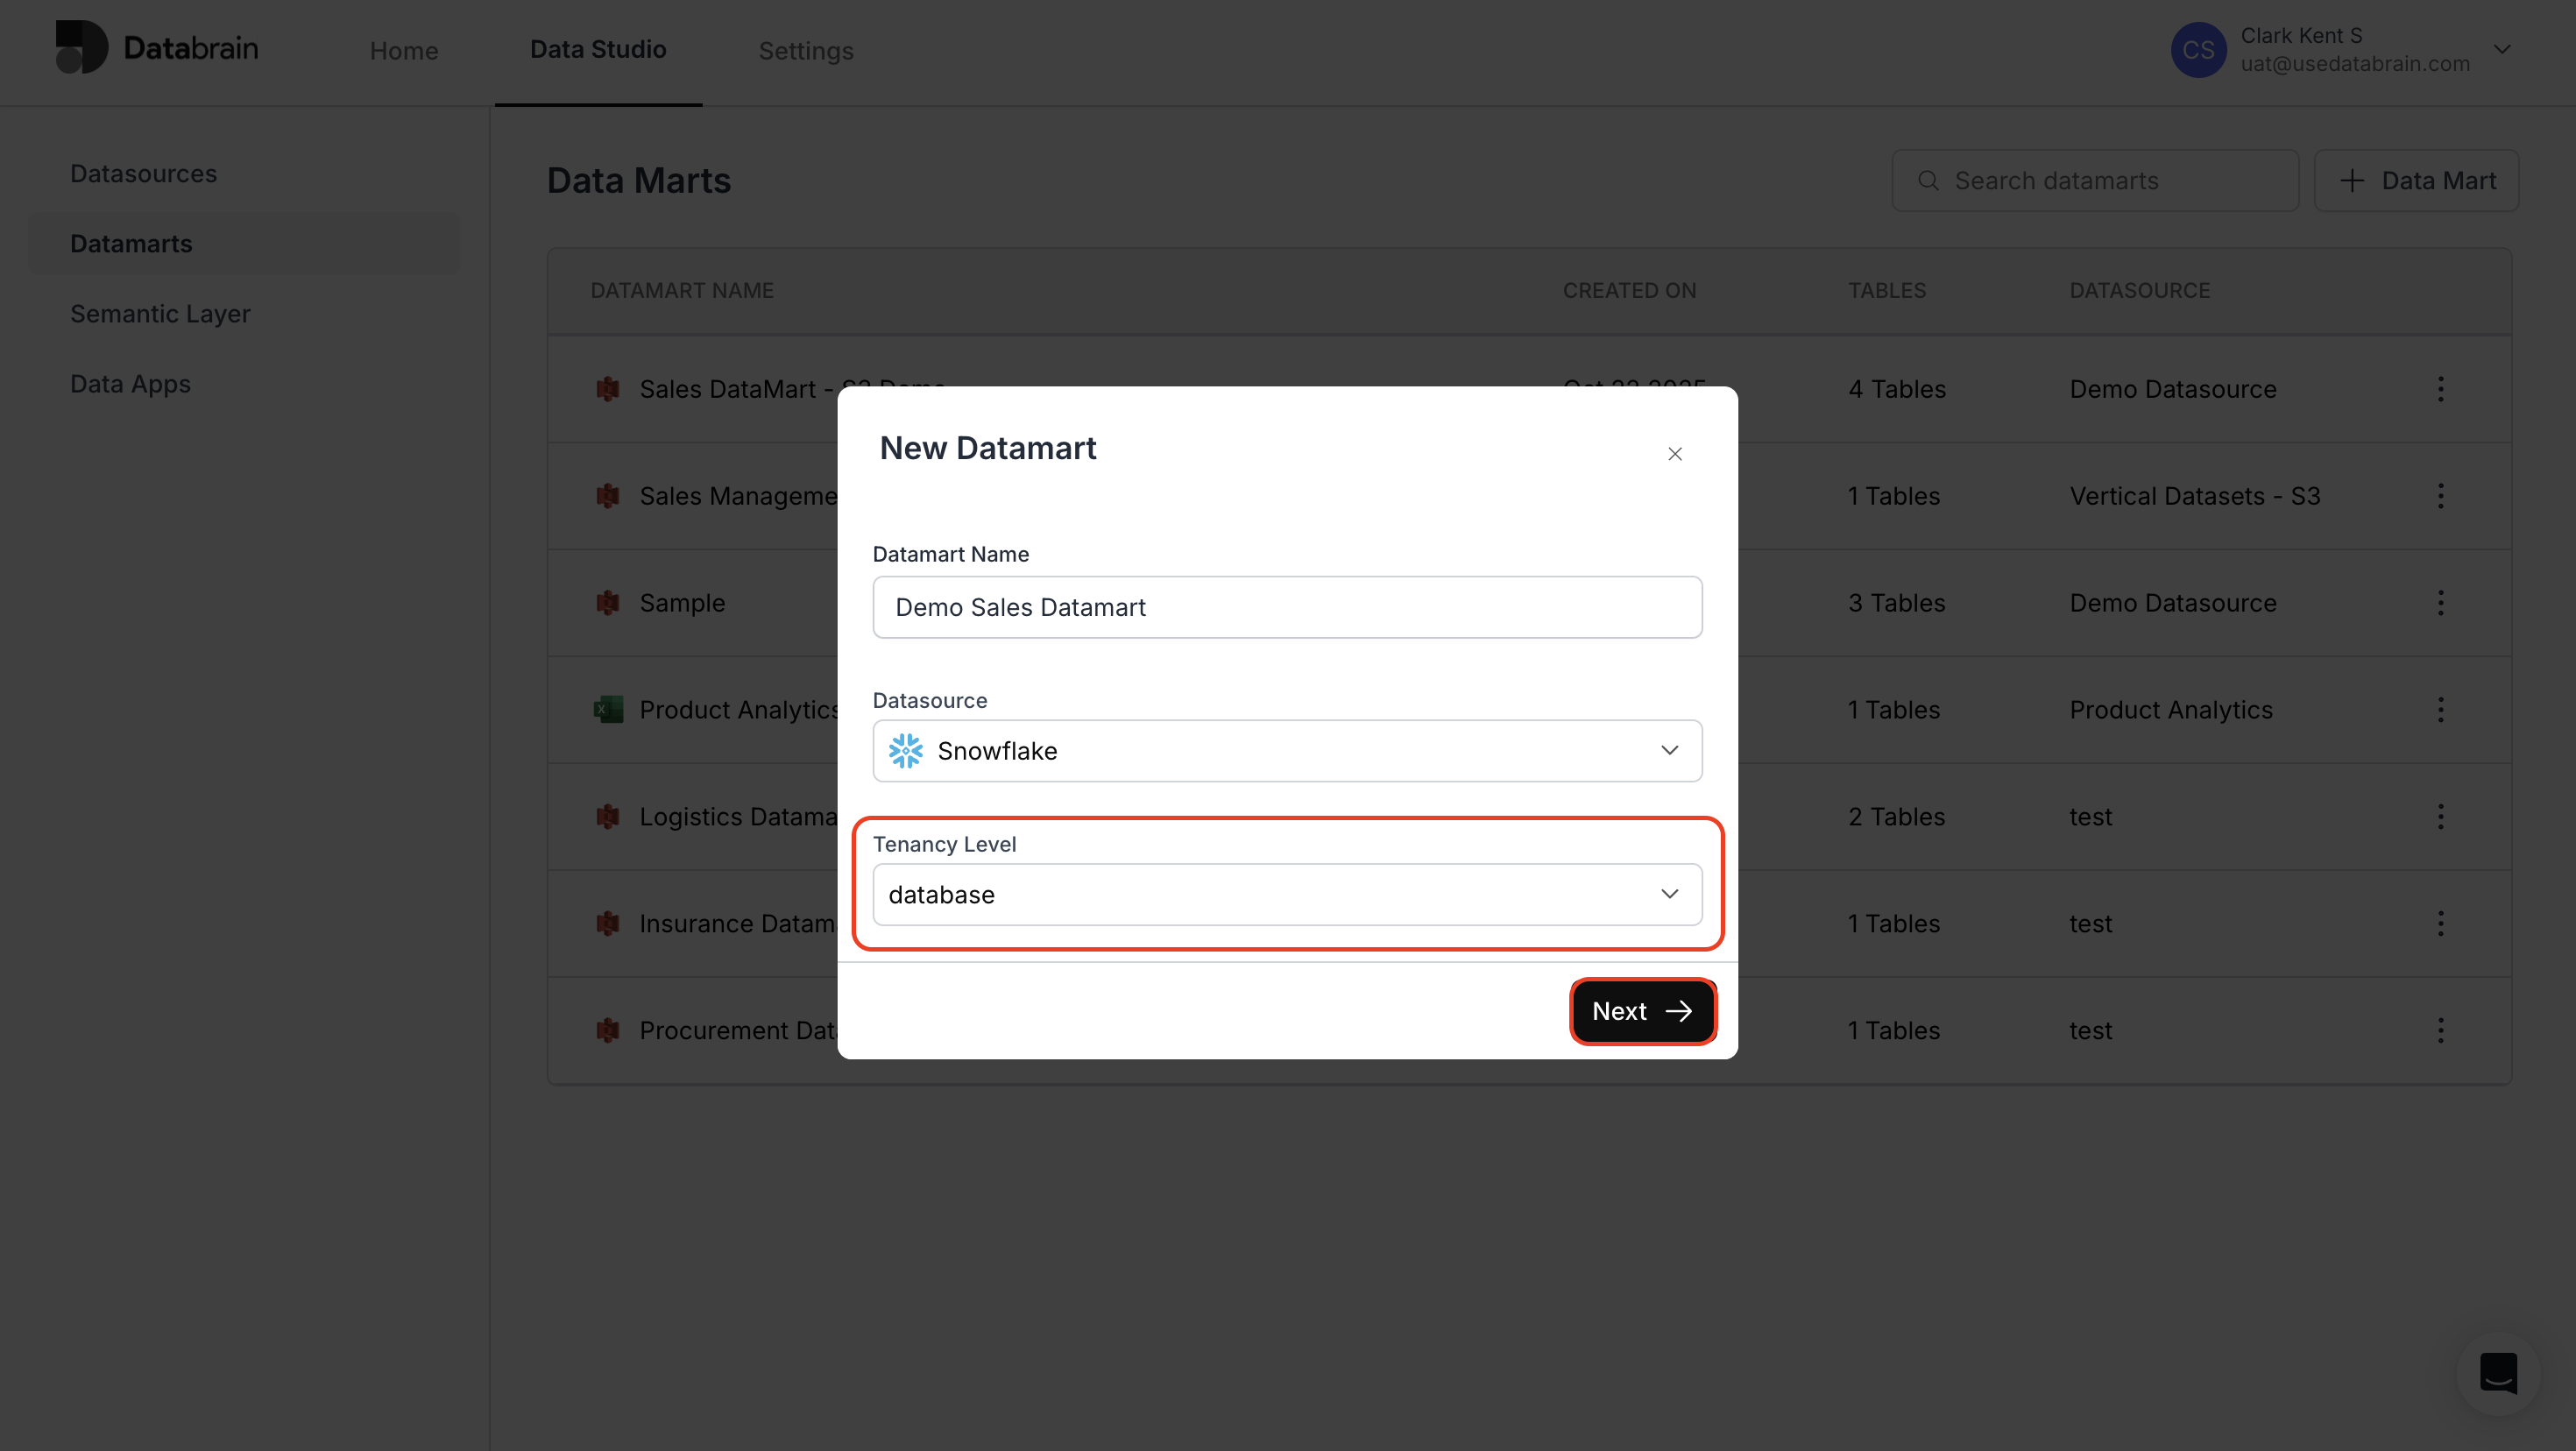Image resolution: width=2576 pixels, height=1451 pixels.
Task: Switch to the Settings tab
Action: [x=806, y=50]
